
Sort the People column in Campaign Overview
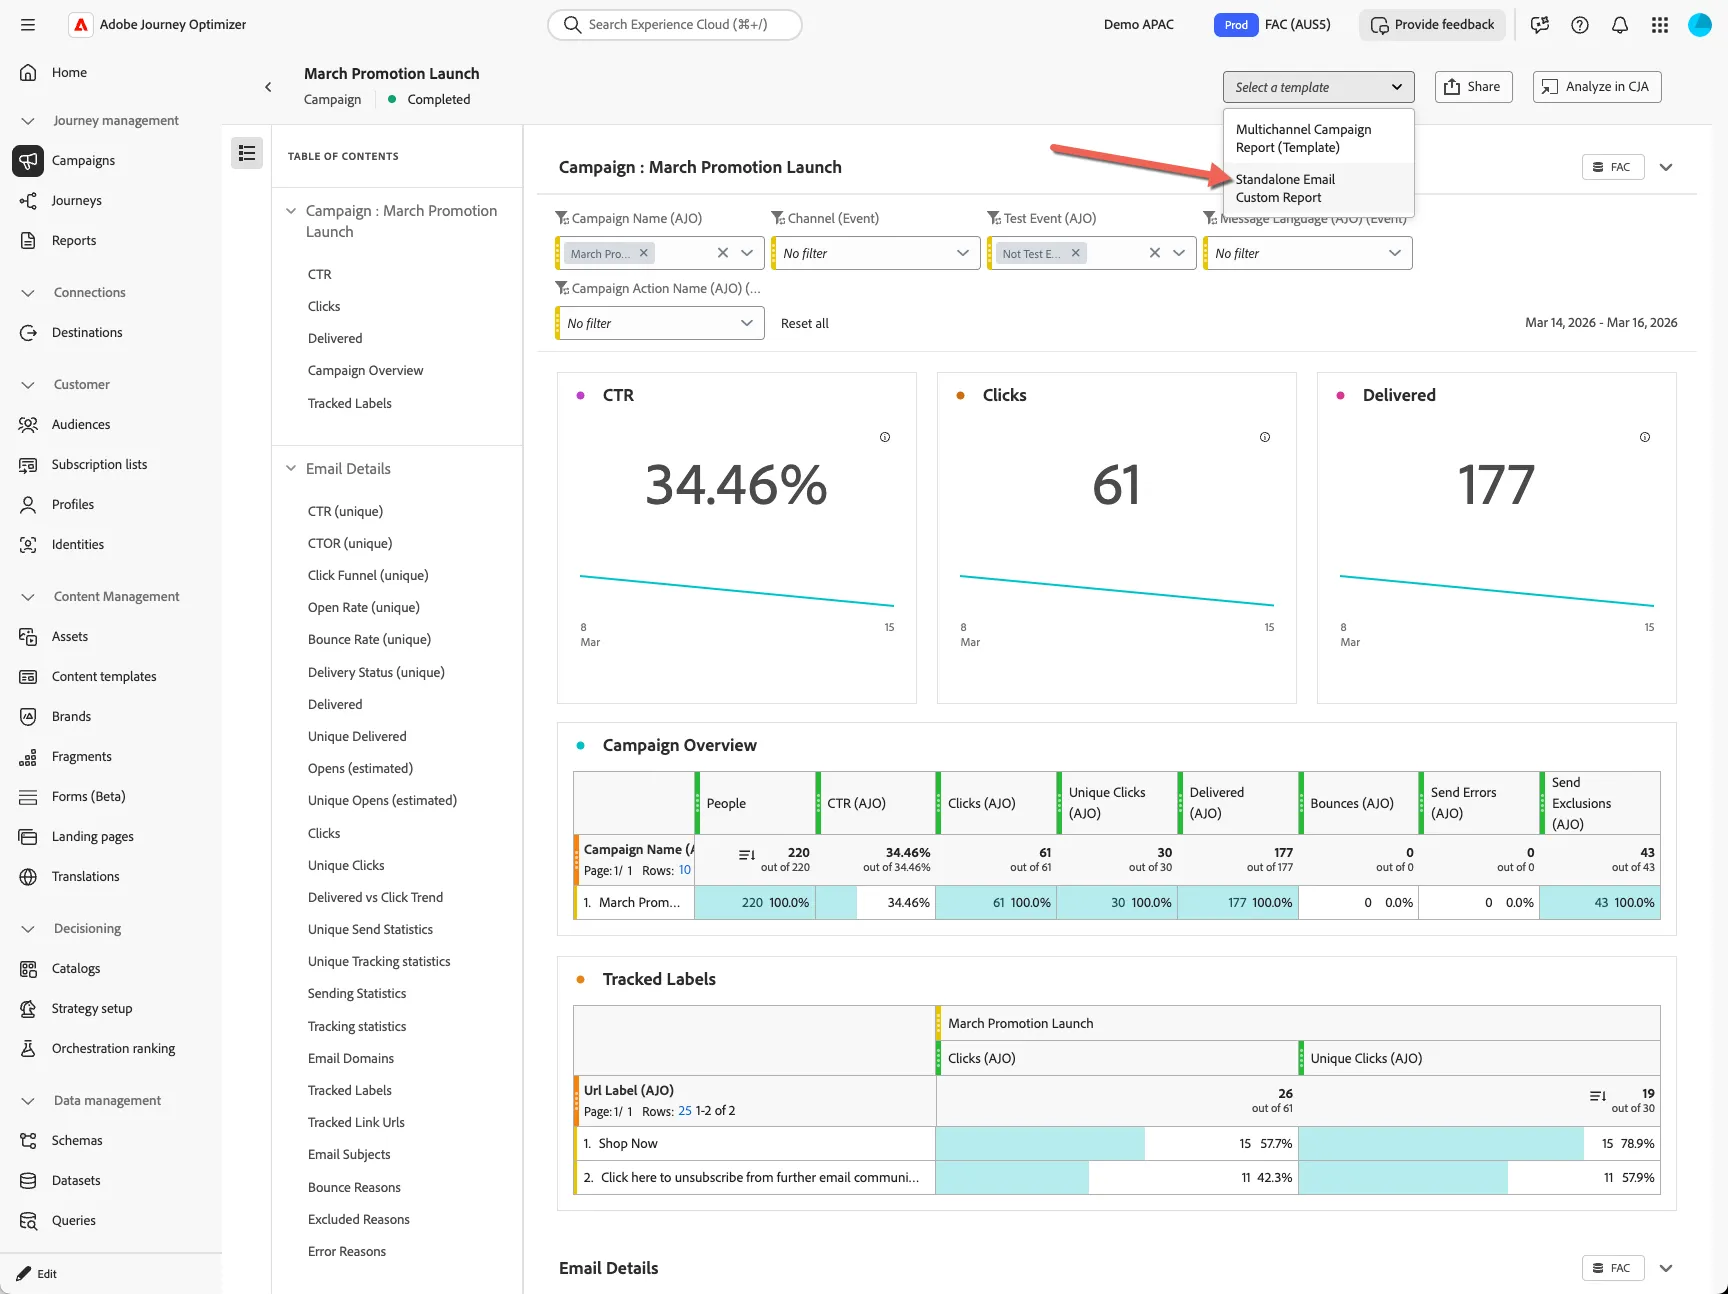point(747,855)
